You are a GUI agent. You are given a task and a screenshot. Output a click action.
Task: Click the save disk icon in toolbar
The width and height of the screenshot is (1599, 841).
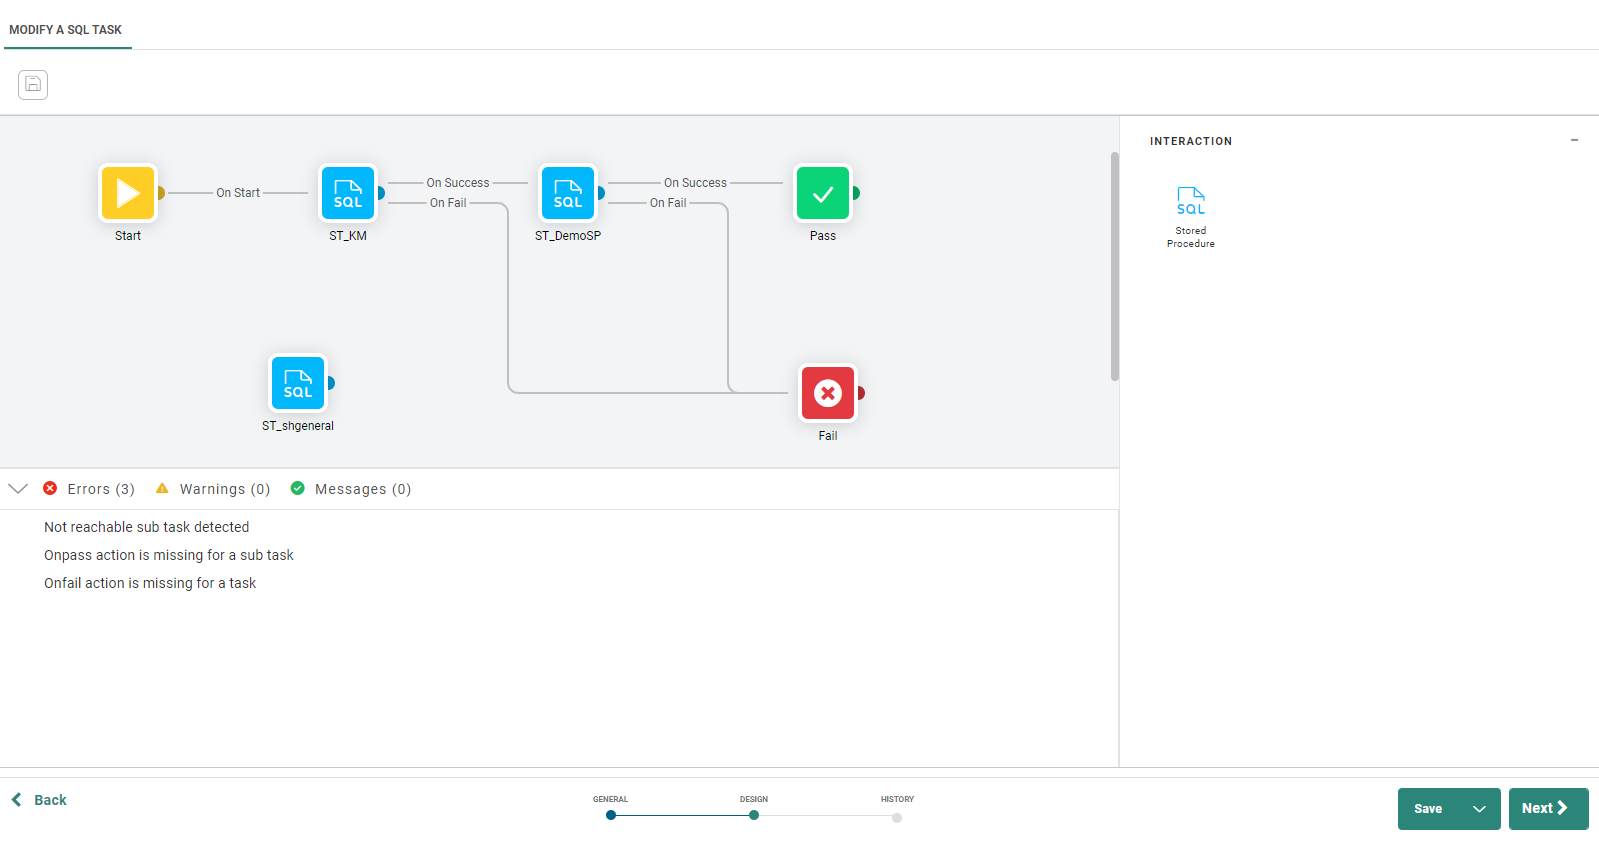[33, 85]
